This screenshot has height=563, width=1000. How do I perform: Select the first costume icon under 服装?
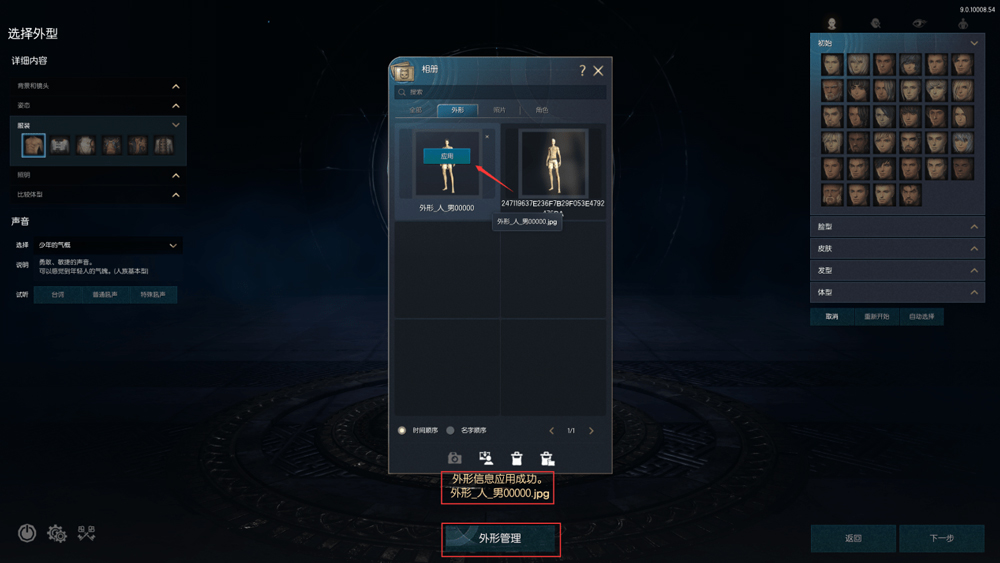33,145
